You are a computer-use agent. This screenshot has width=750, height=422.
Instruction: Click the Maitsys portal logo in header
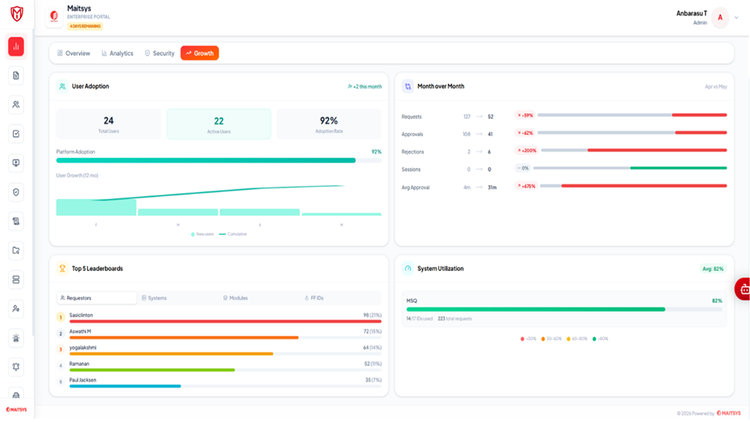[54, 17]
